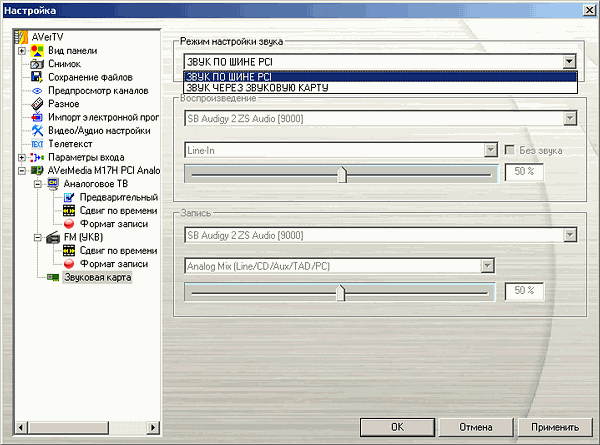This screenshot has height=445, width=600.
Task: Open the Снимок camera item
Action: point(37,63)
